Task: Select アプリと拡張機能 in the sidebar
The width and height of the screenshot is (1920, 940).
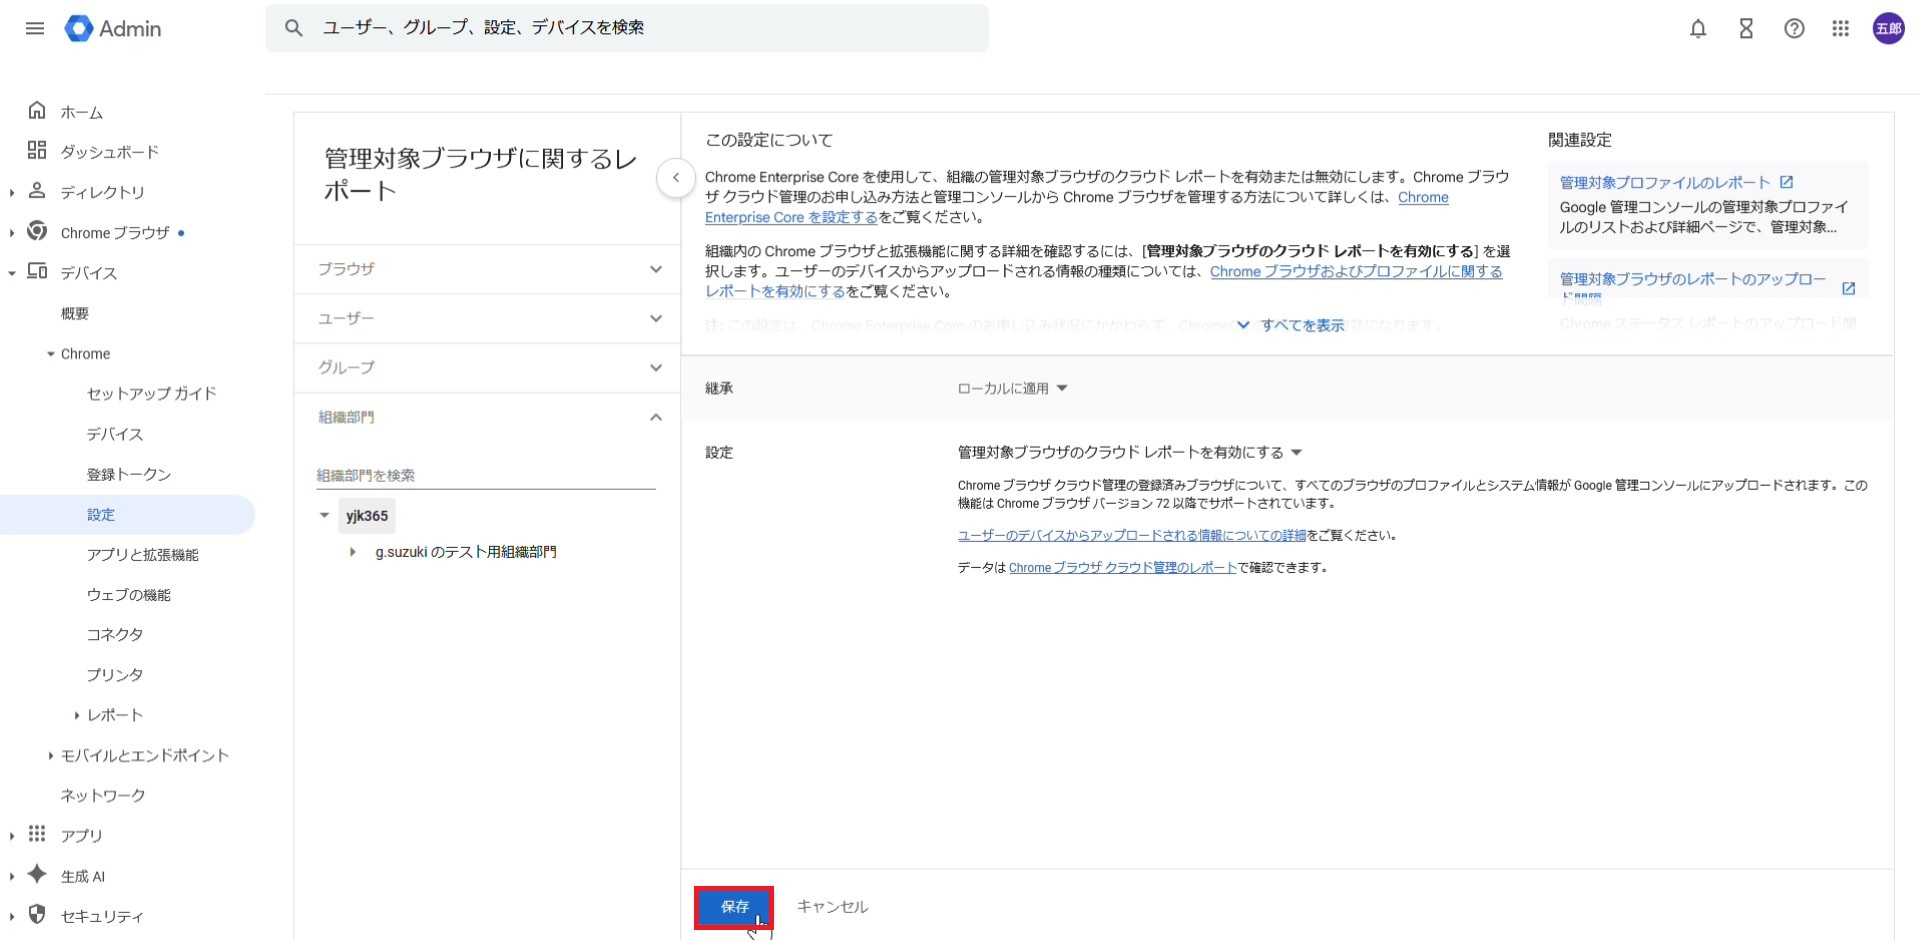Action: 142,554
